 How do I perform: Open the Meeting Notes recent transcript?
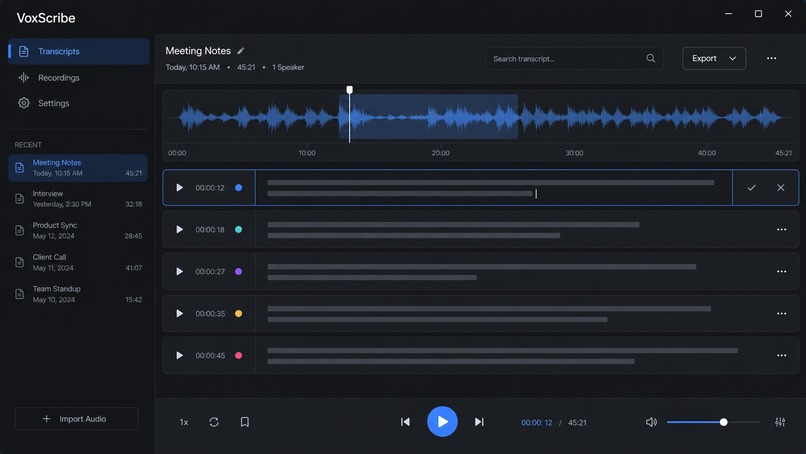(78, 168)
